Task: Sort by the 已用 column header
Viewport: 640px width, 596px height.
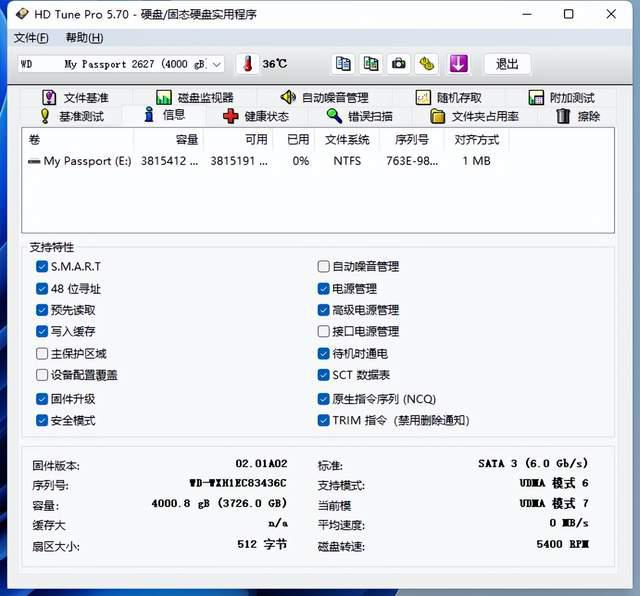Action: (x=294, y=140)
